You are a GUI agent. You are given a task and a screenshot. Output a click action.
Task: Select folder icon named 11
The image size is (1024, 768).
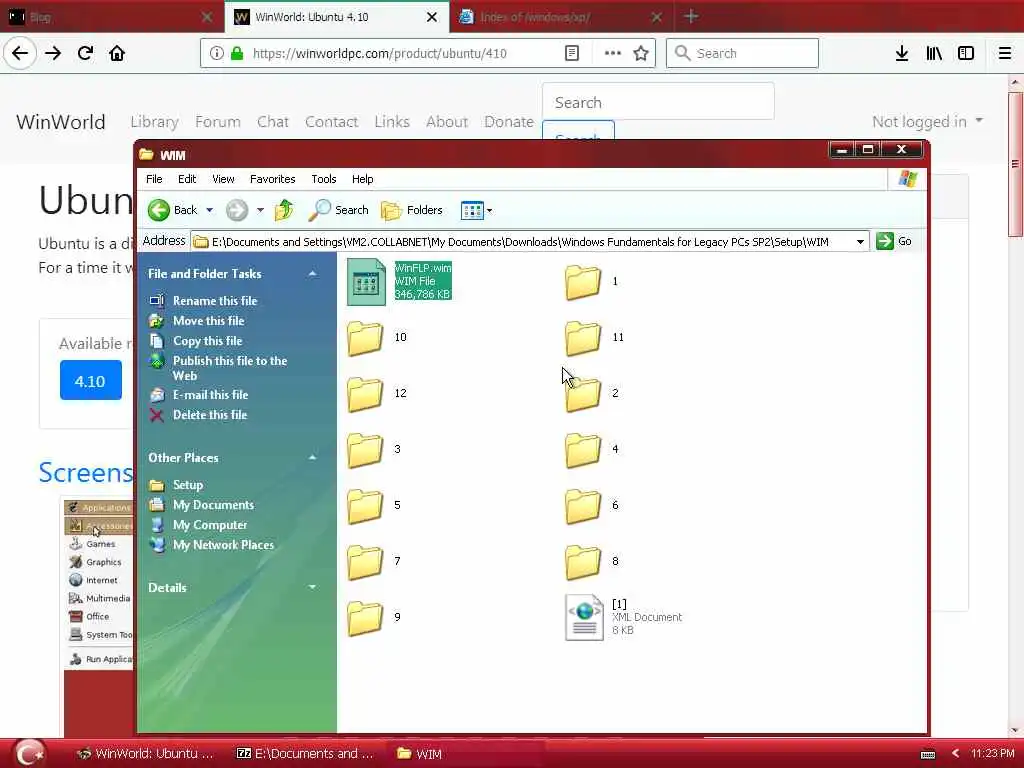tap(583, 338)
